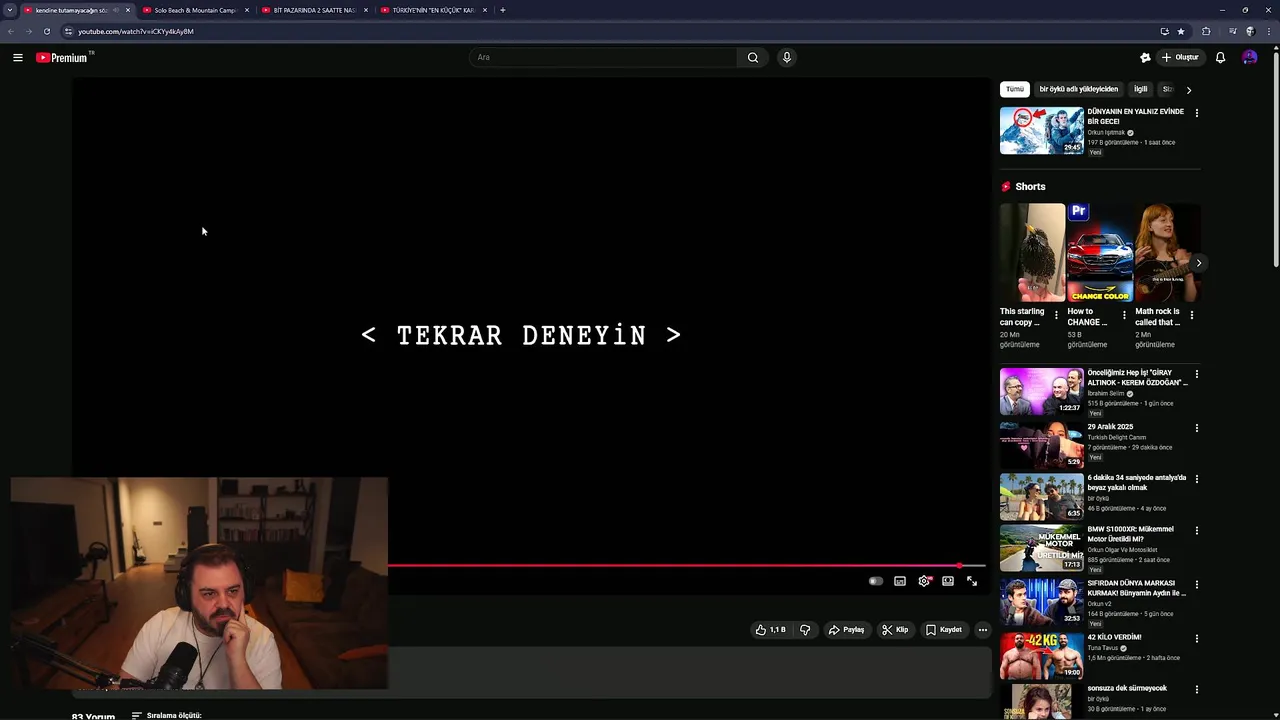Open the Shorts section heading
This screenshot has width=1280, height=720.
(x=1030, y=187)
